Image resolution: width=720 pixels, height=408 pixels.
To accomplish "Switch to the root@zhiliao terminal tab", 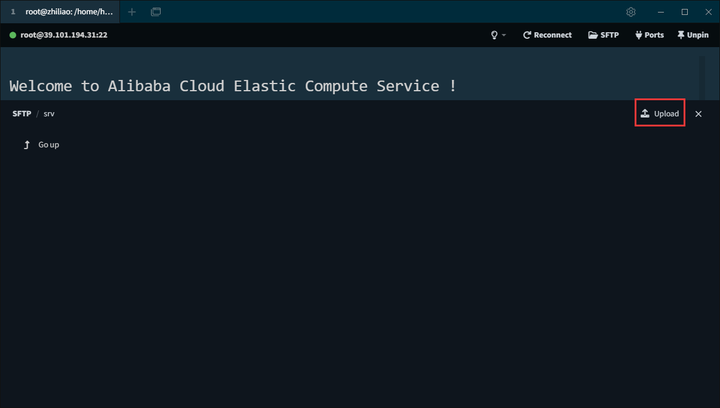I will 62,12.
